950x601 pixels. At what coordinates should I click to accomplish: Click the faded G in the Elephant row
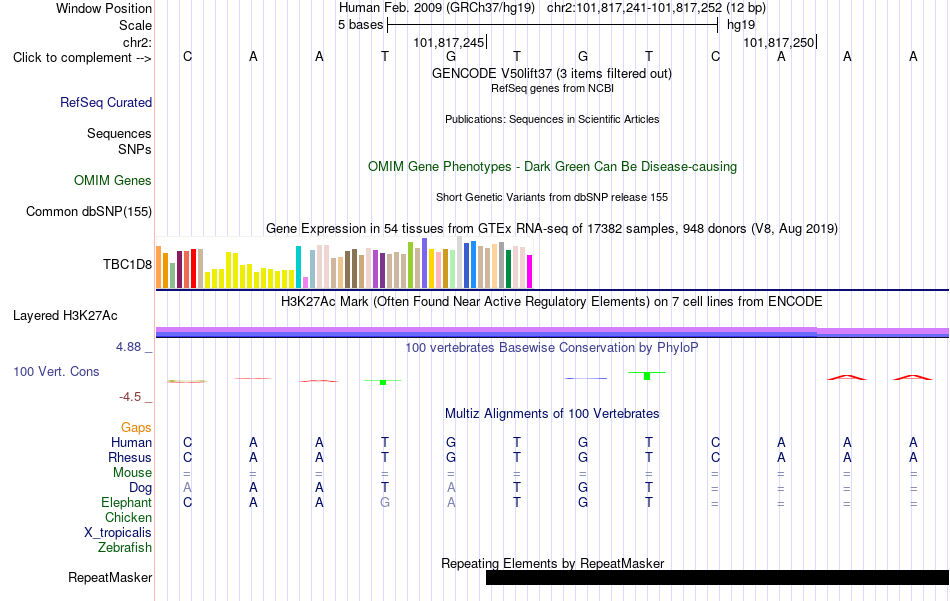coord(385,502)
